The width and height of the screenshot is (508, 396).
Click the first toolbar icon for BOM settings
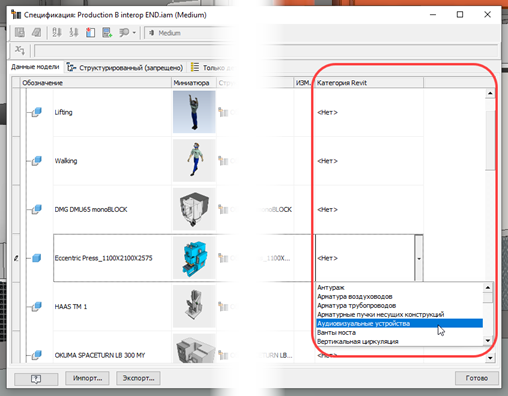click(x=20, y=33)
